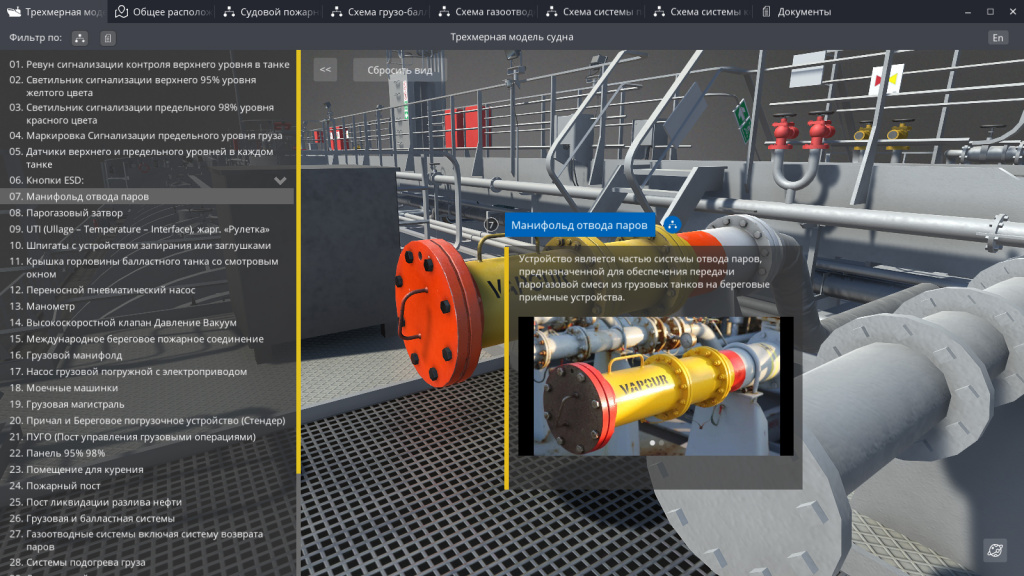Select item 20 Причал и Береговое погрузочное устройство

tap(149, 421)
